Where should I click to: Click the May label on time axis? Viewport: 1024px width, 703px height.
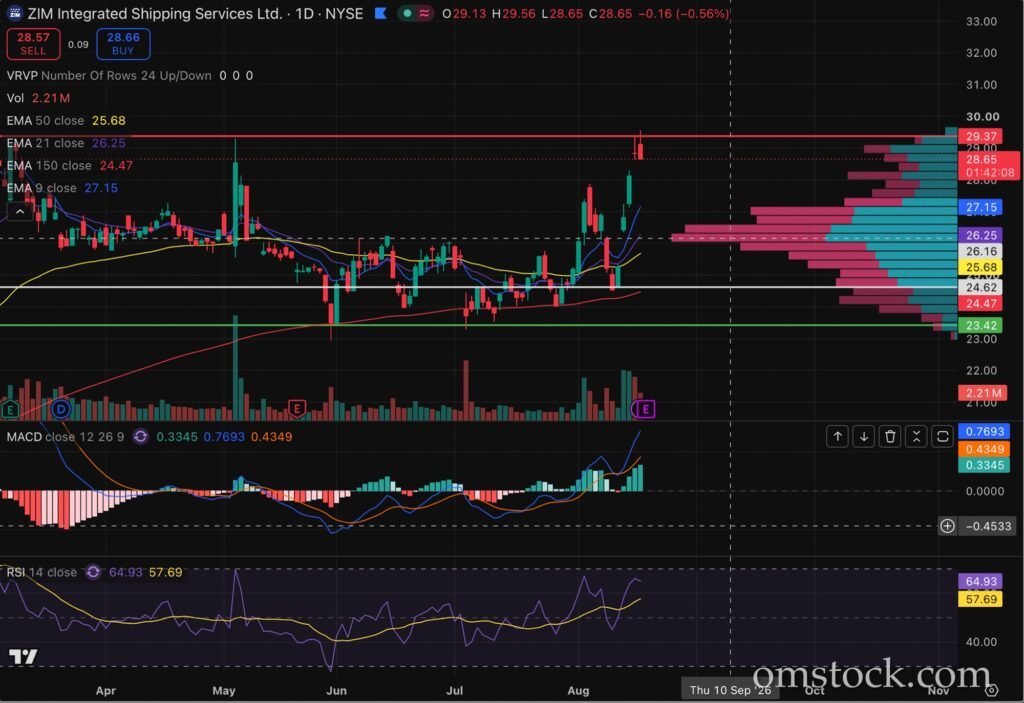point(223,690)
